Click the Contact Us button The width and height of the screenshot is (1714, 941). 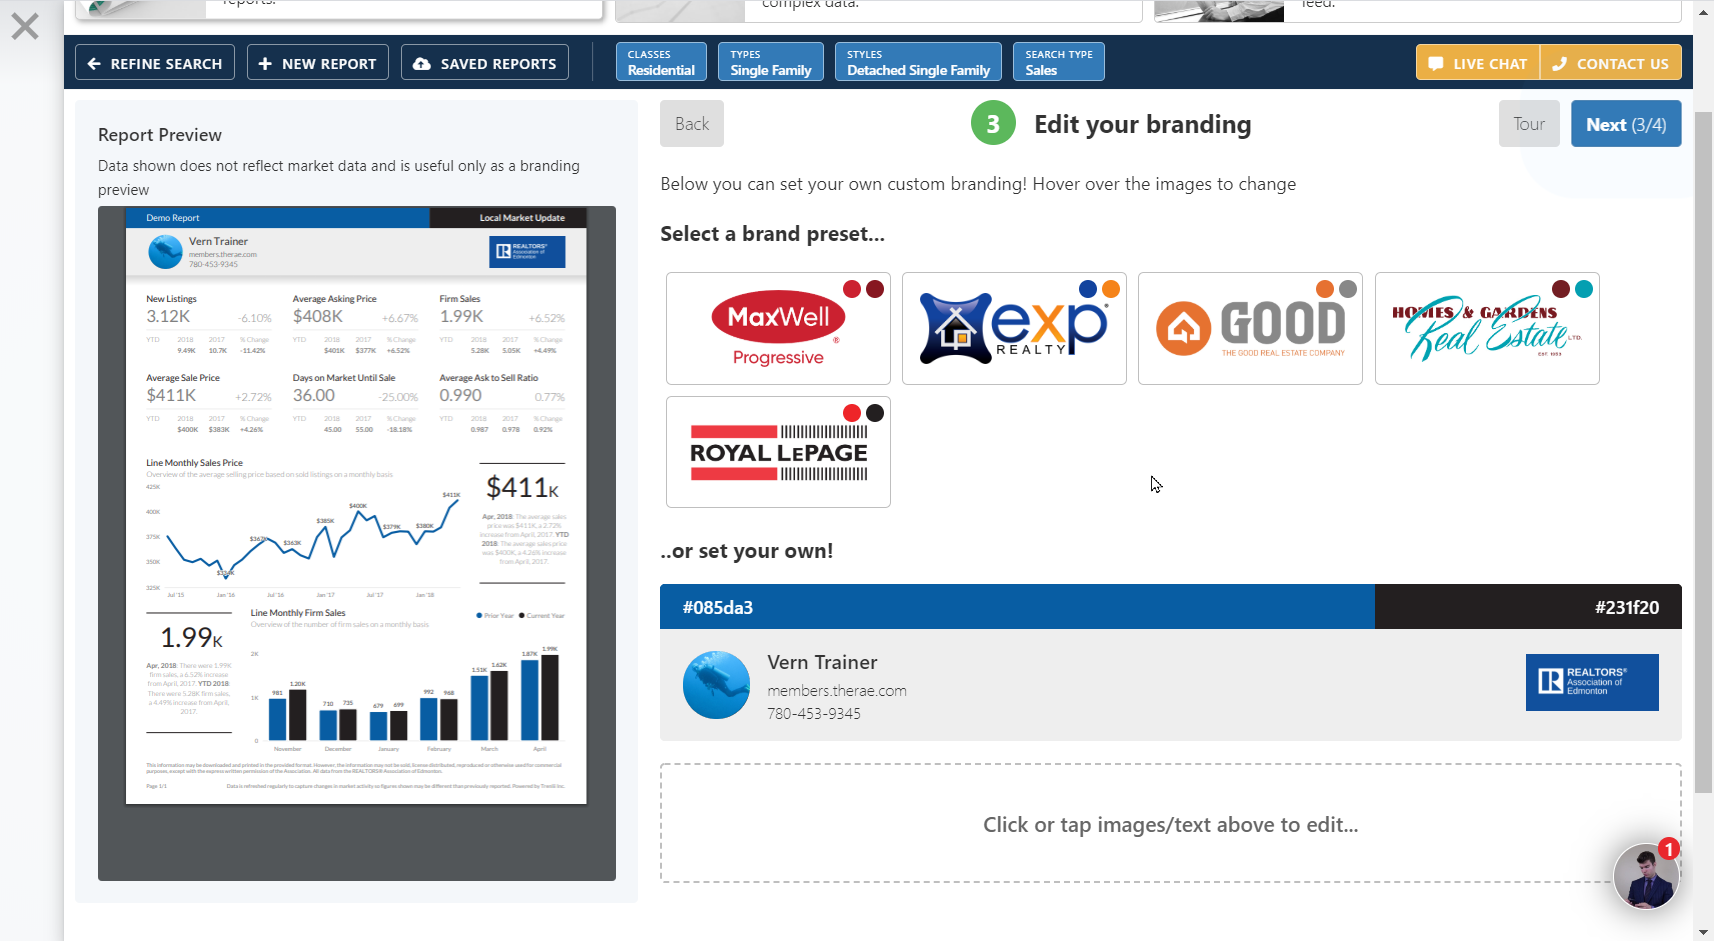pyautogui.click(x=1611, y=63)
